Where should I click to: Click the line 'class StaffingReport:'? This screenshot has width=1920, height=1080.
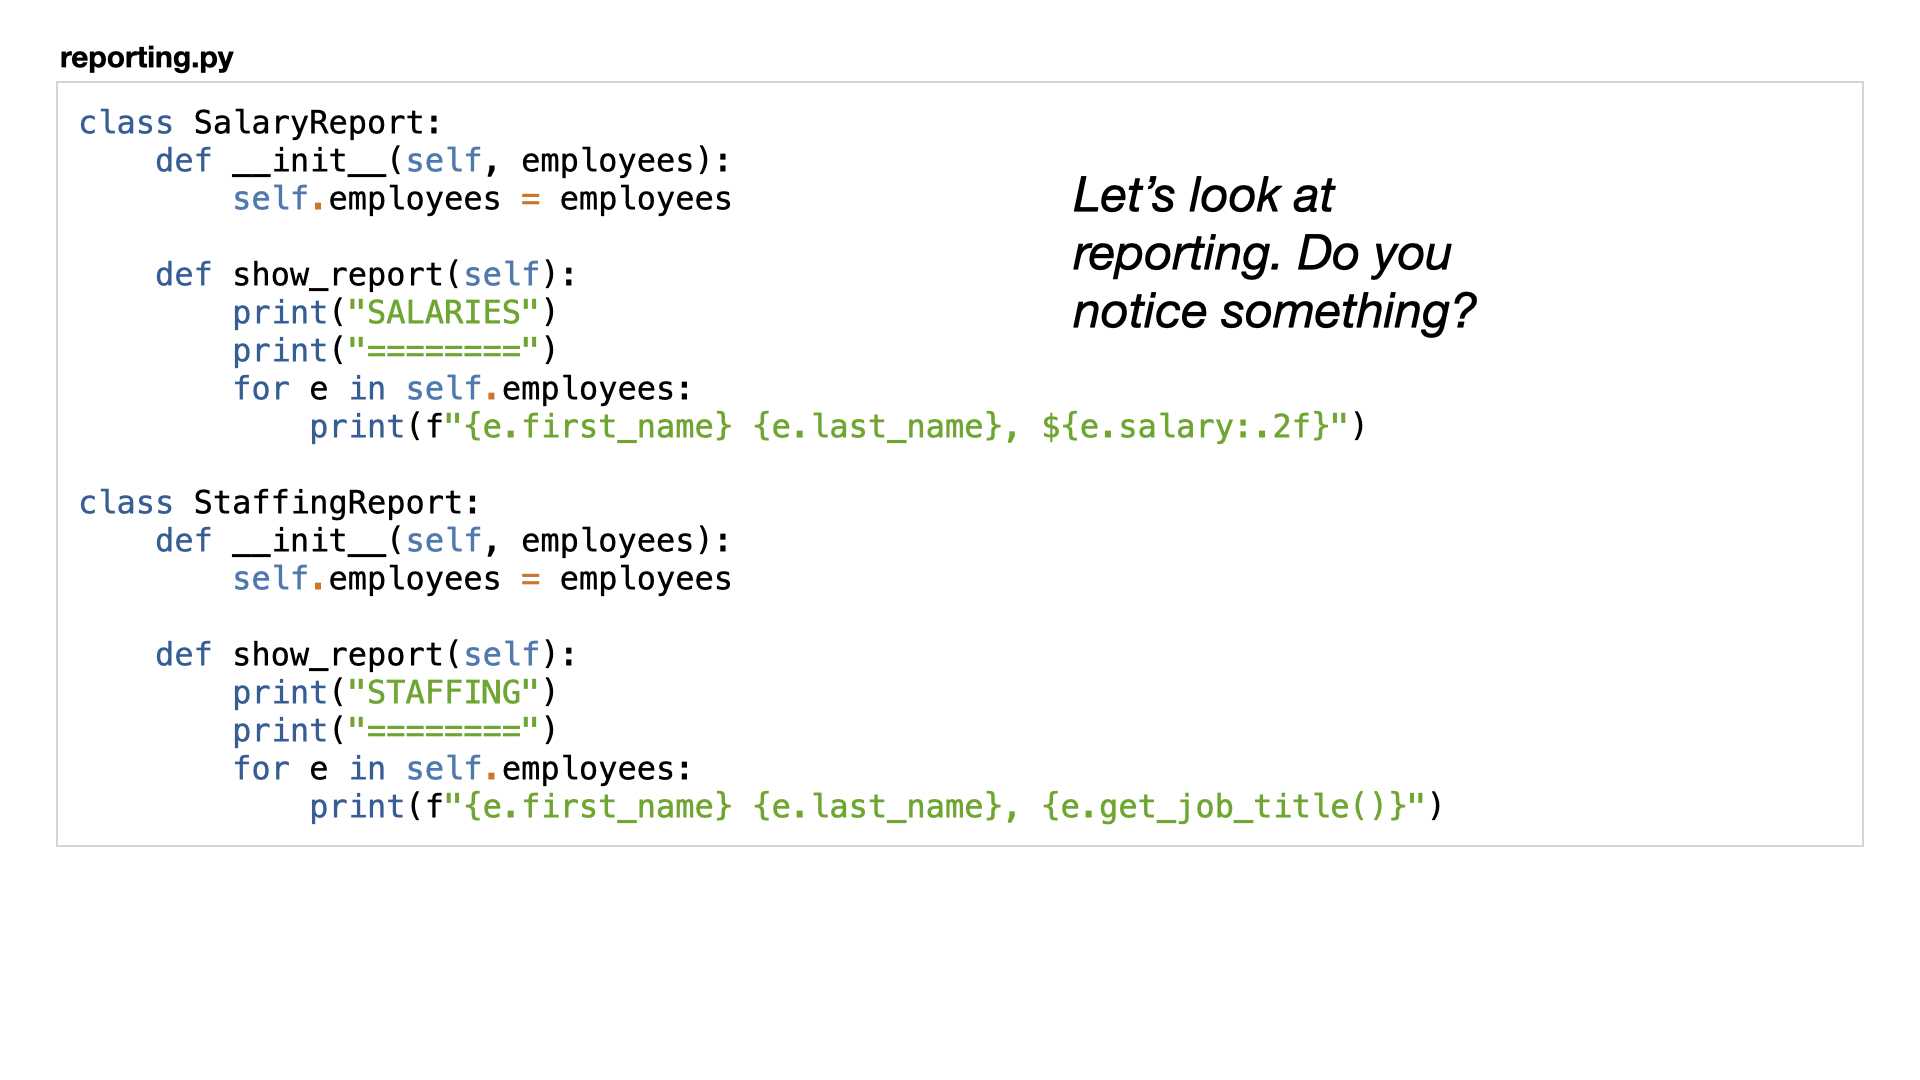[280, 503]
